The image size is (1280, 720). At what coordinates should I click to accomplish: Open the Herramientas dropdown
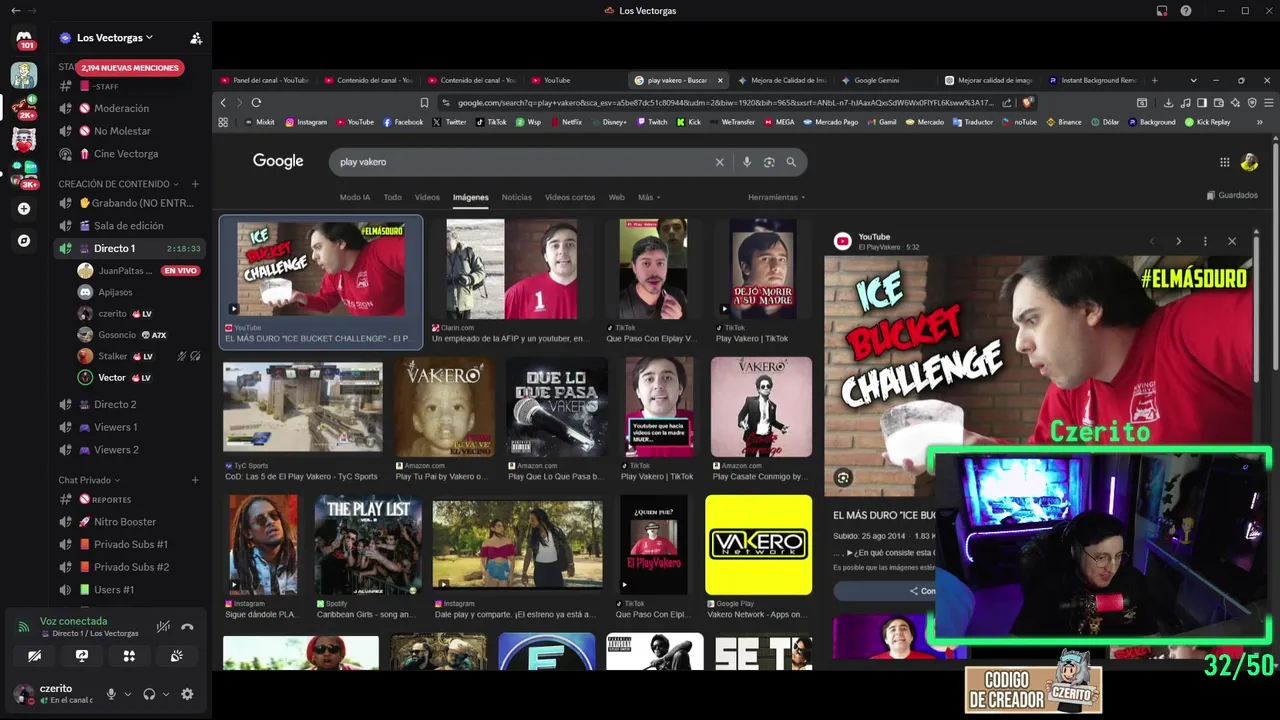pos(776,197)
